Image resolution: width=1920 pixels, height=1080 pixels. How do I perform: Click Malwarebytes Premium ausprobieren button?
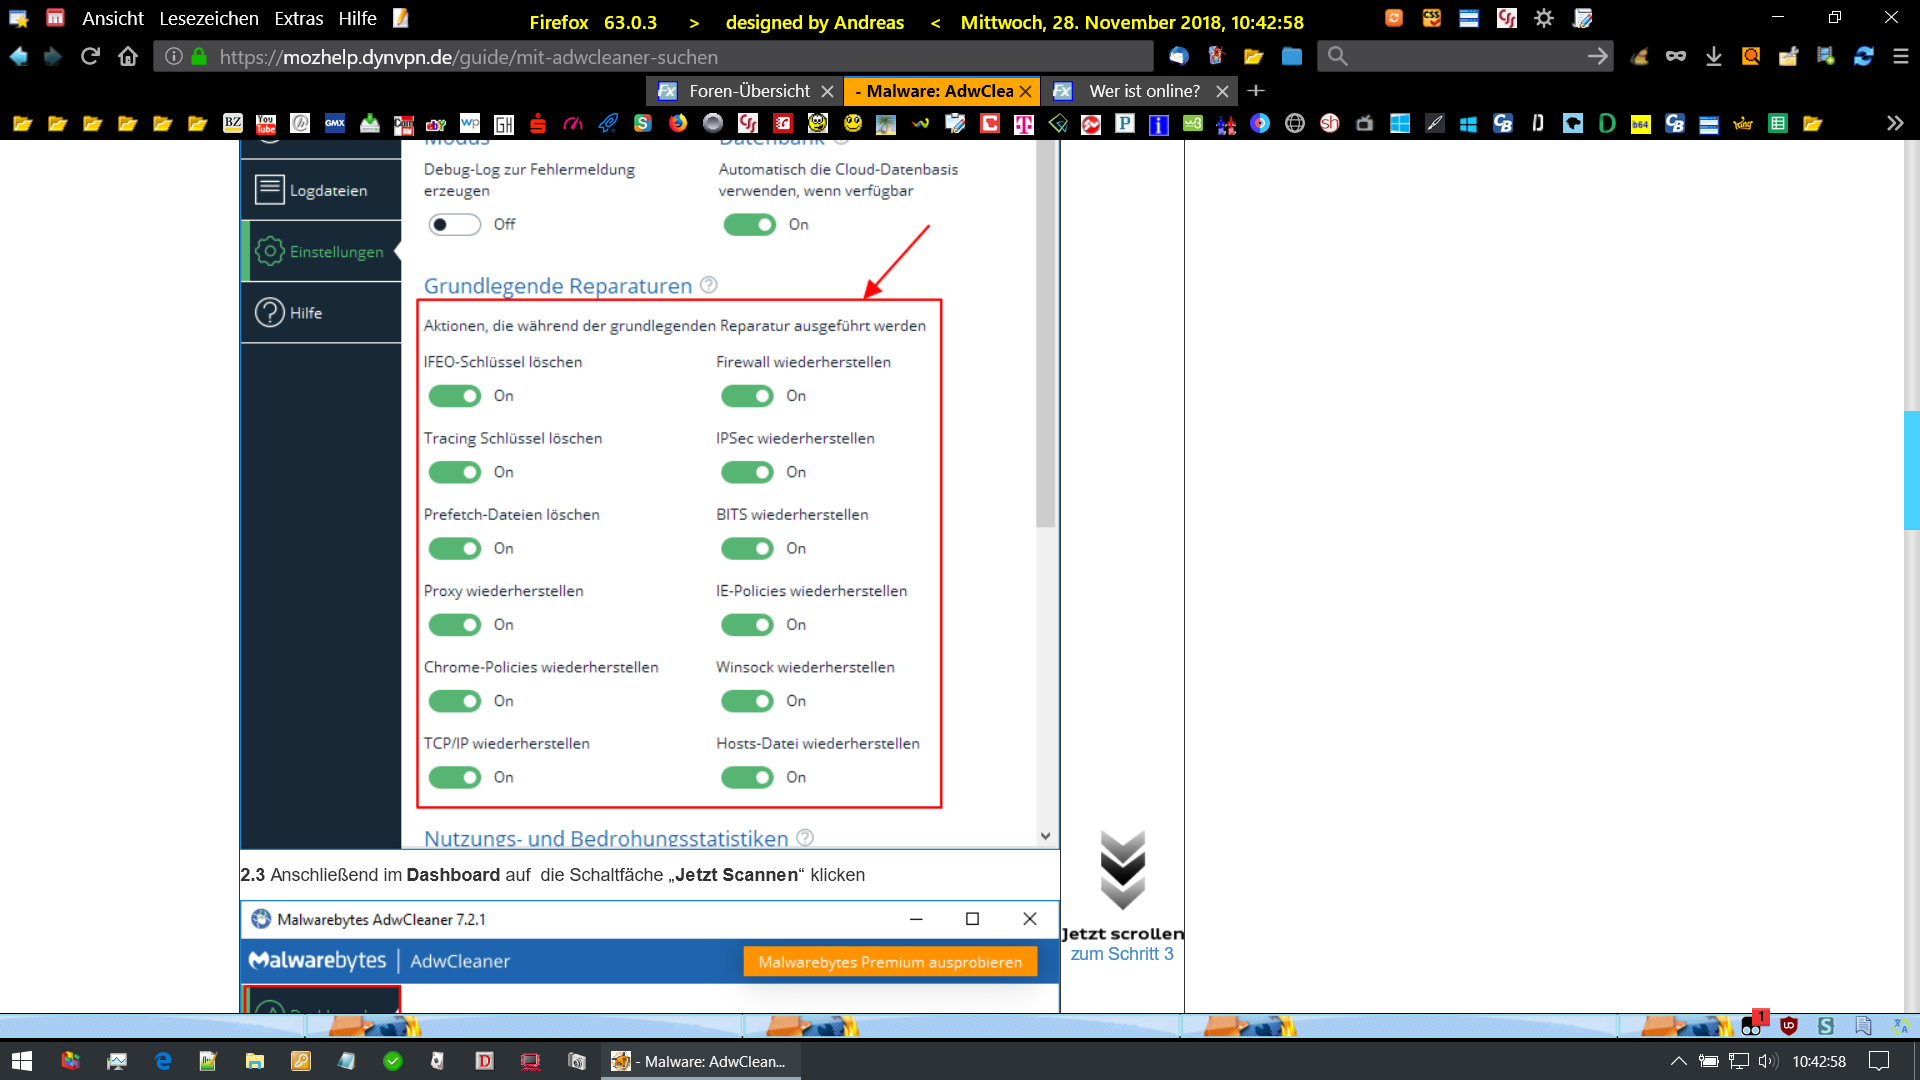(x=890, y=962)
